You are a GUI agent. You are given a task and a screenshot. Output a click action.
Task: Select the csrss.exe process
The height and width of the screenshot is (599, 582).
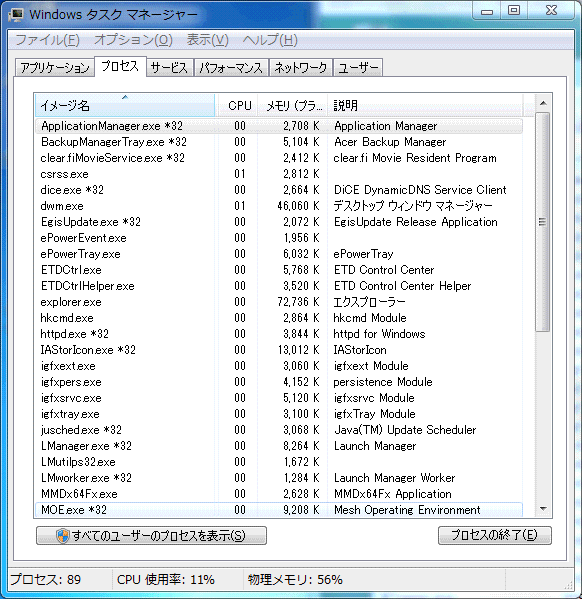click(x=279, y=174)
